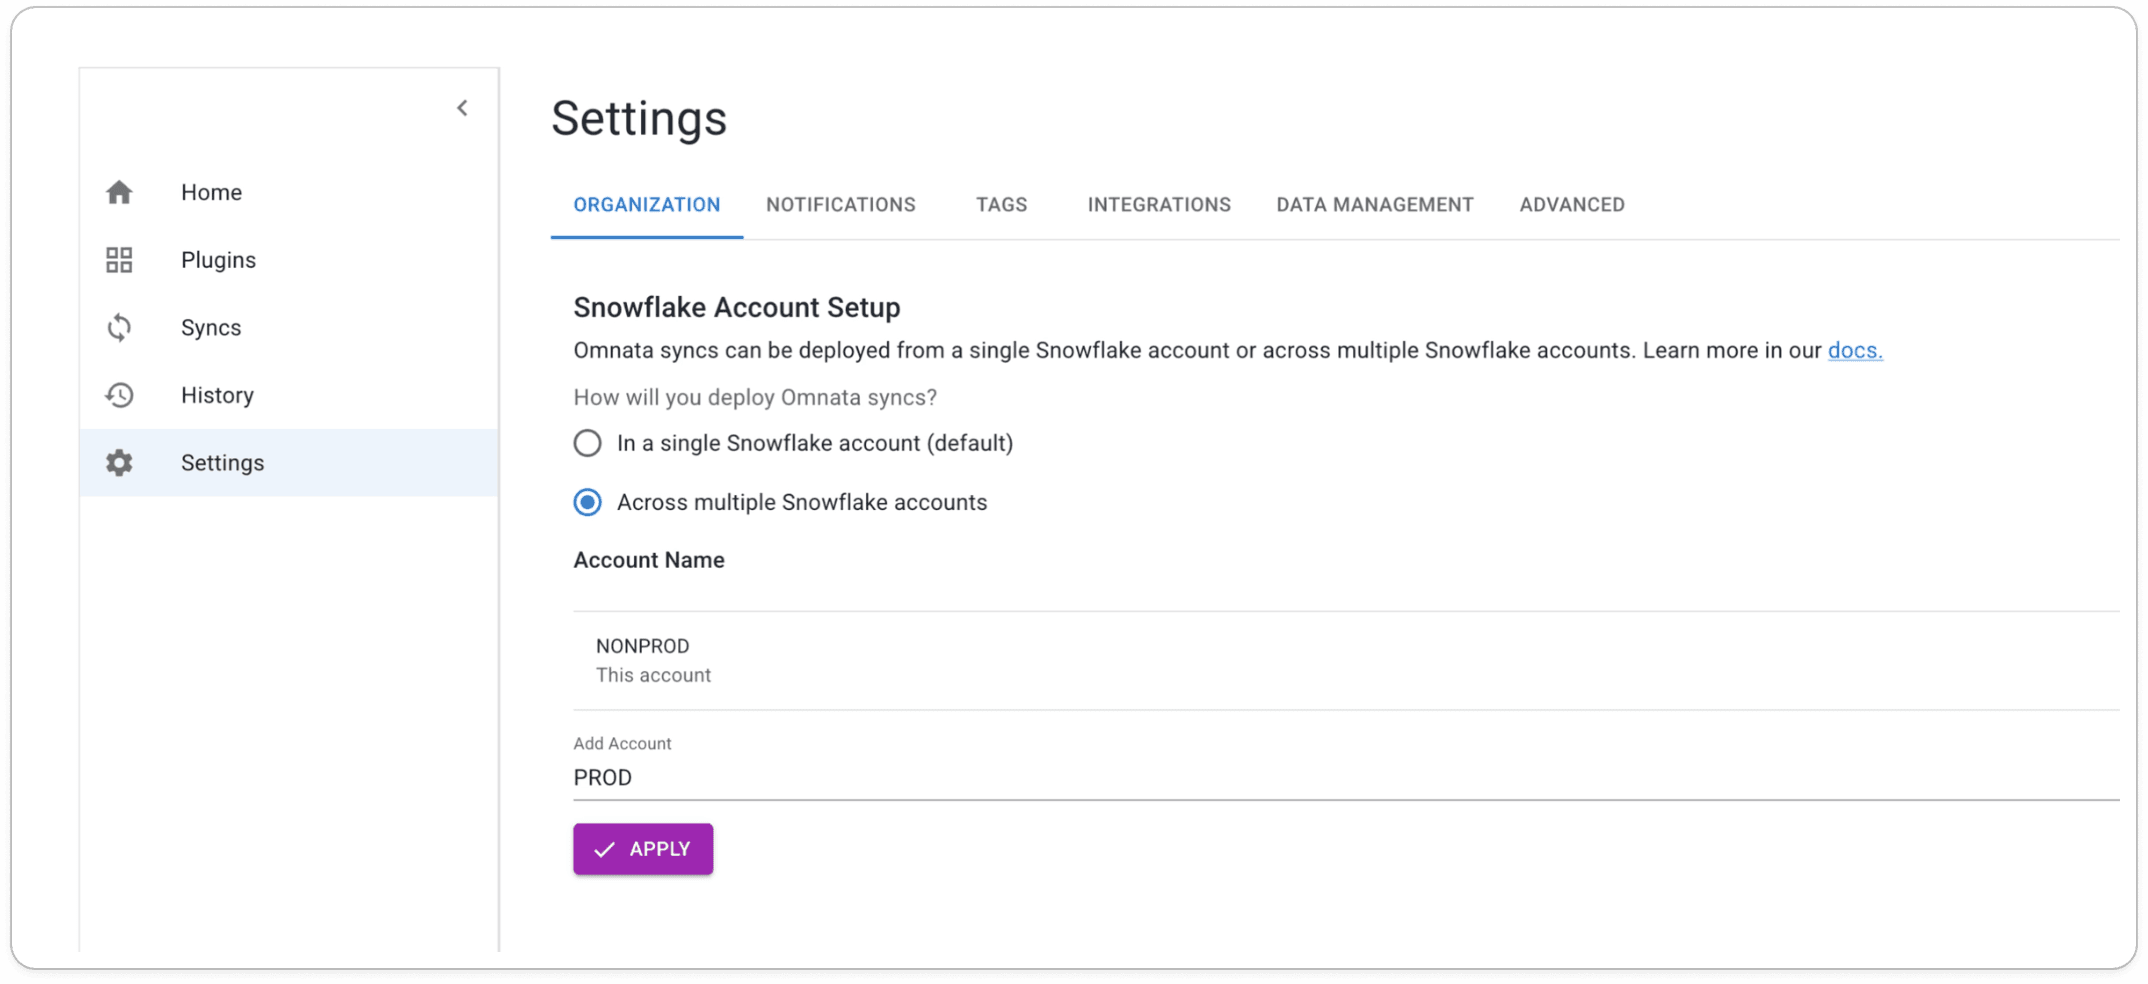Image resolution: width=2148 pixels, height=984 pixels.
Task: Select Across multiple Snowflake accounts radio
Action: (x=588, y=502)
